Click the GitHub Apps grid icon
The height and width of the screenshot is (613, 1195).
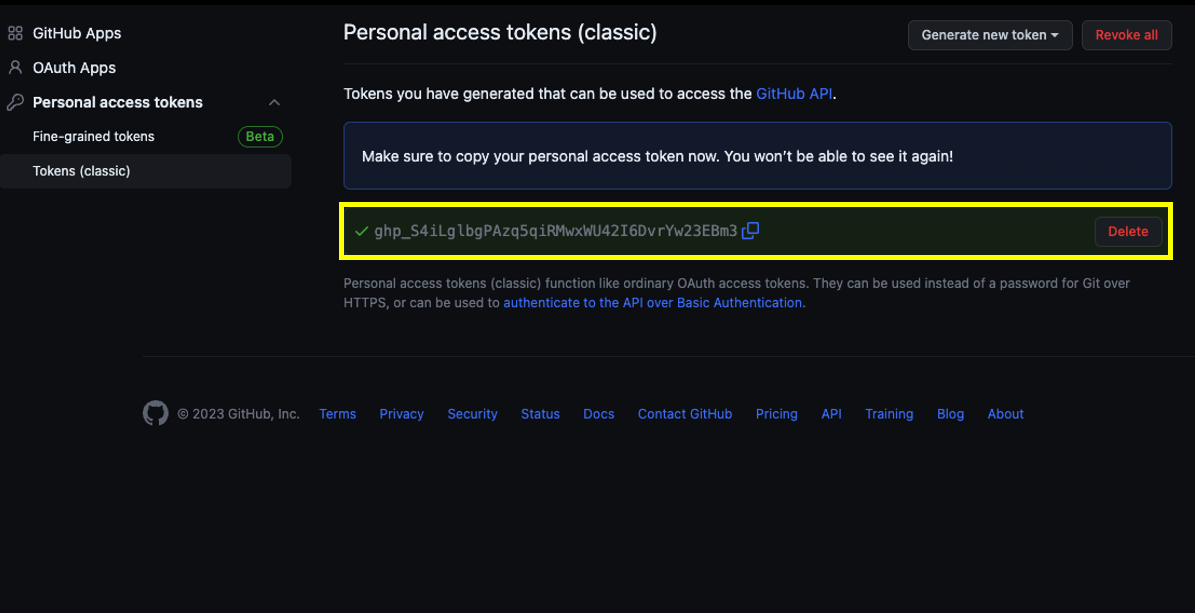click(15, 34)
